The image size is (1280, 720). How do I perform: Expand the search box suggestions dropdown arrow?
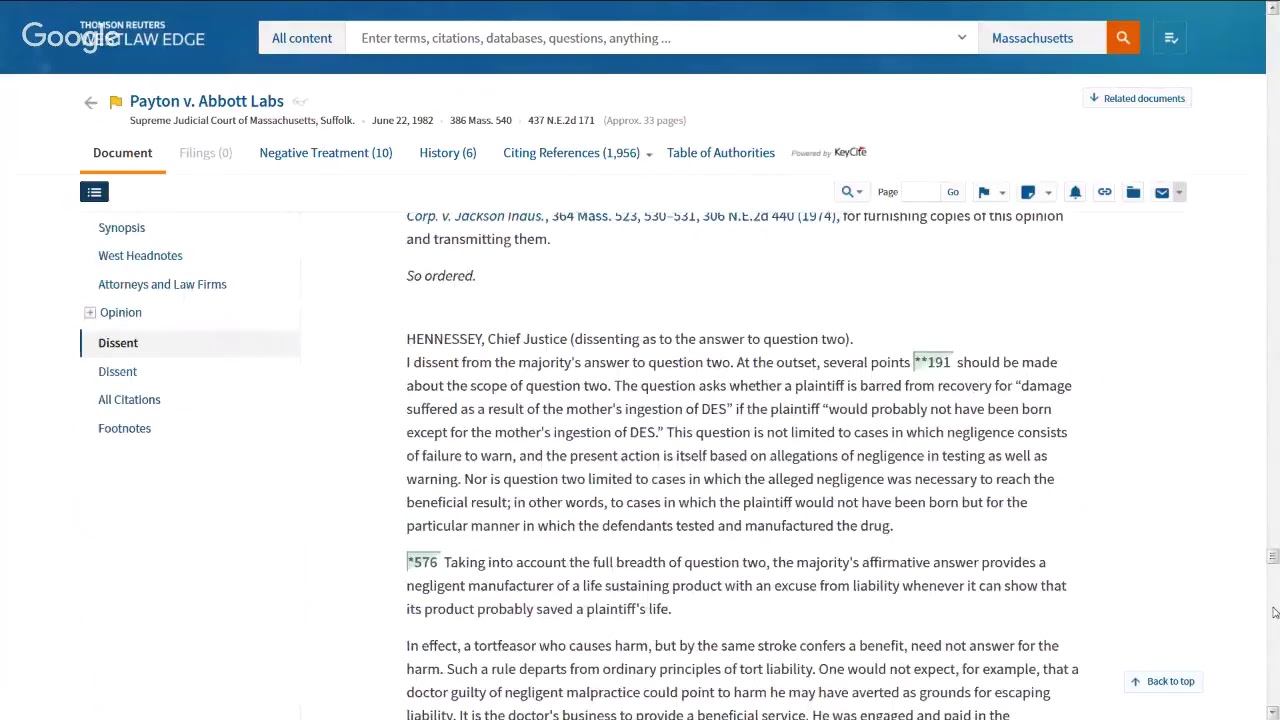tap(962, 38)
